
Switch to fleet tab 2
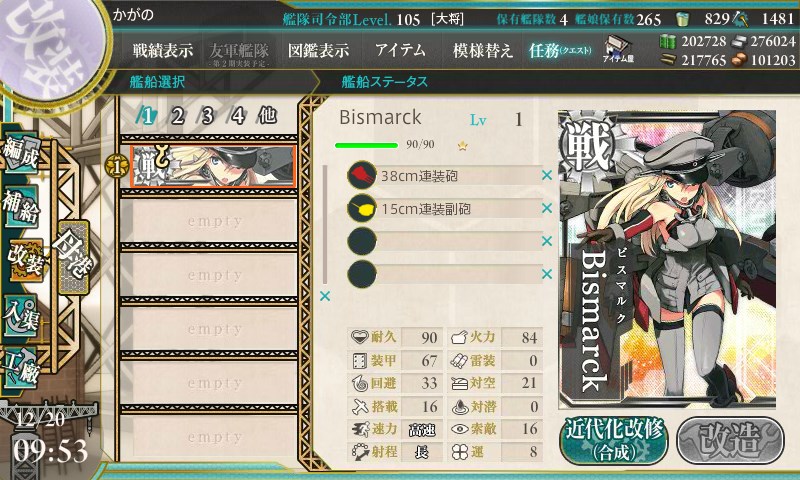pos(177,116)
